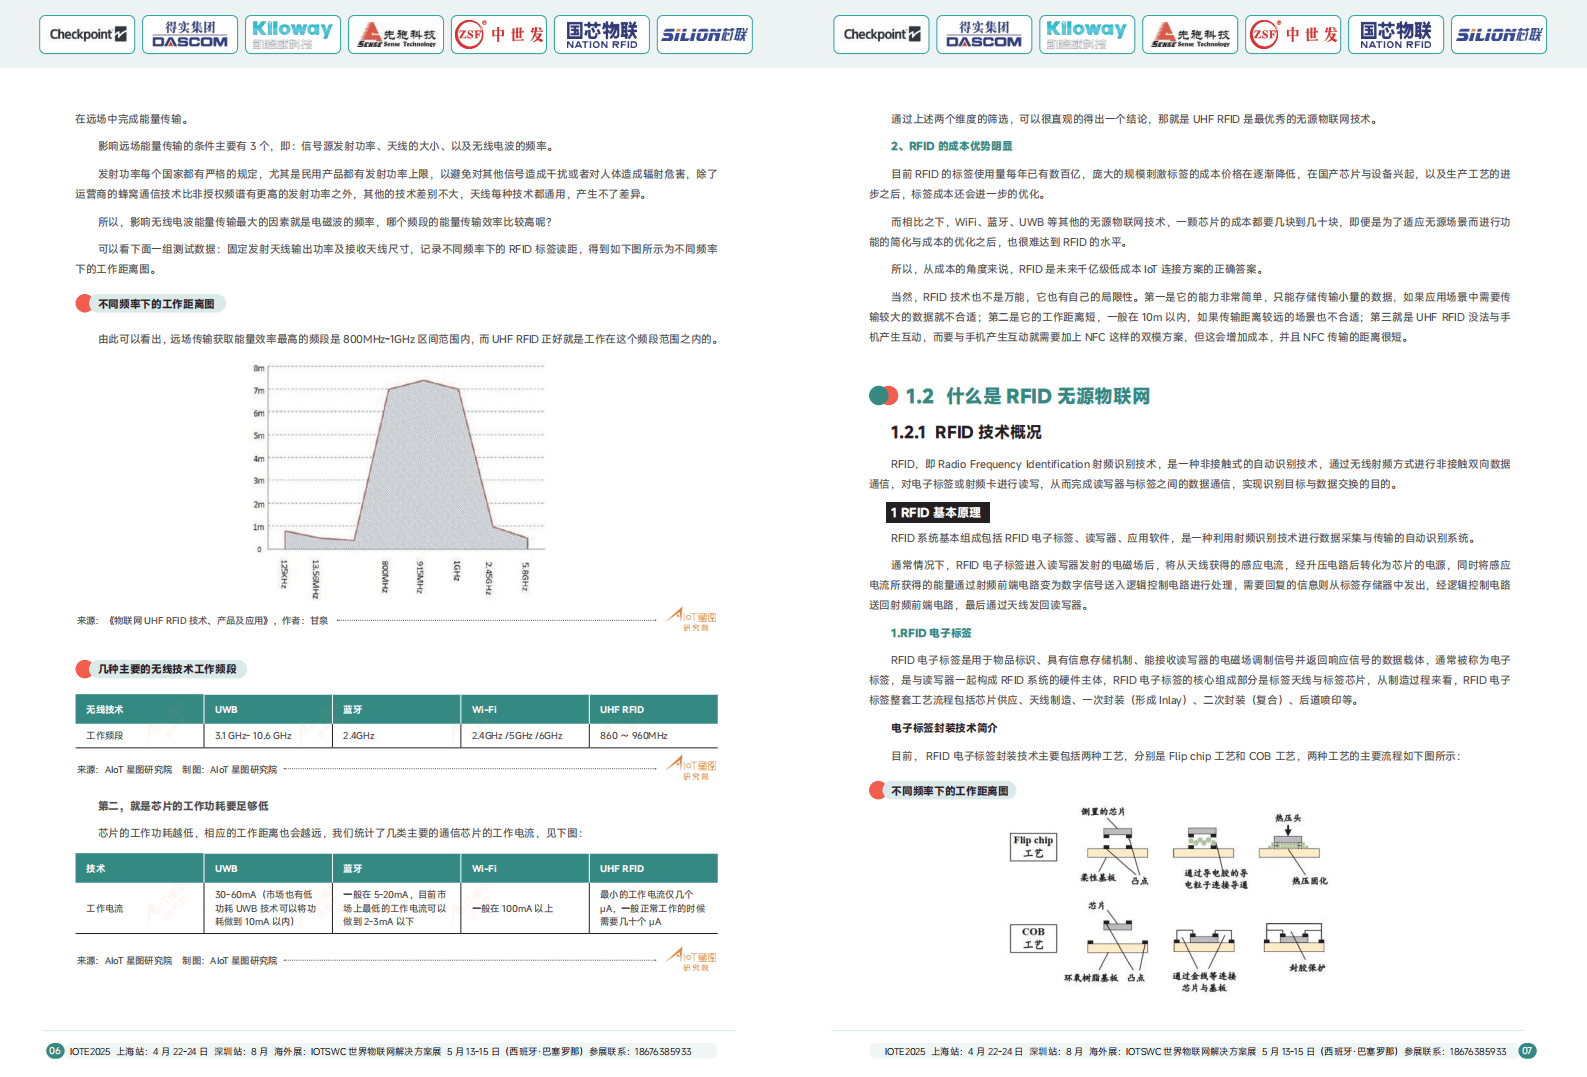
Task: Click the ZSF 中世发 logo on page 06 header
Action: (499, 35)
